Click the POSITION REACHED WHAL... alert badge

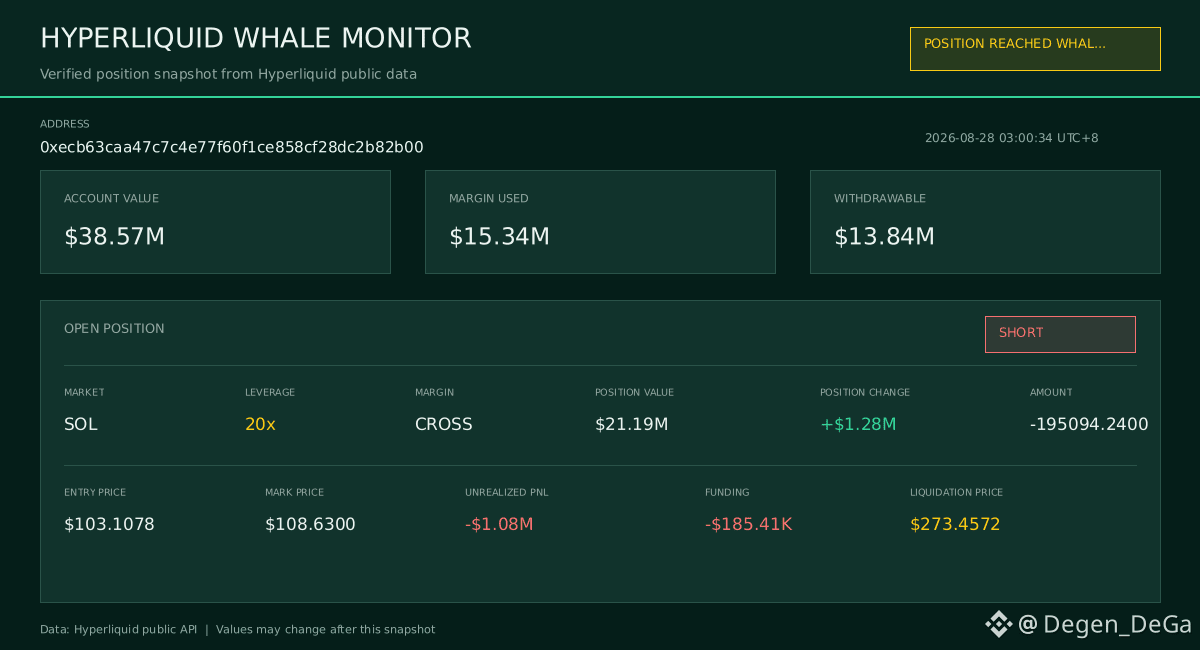pos(1035,49)
